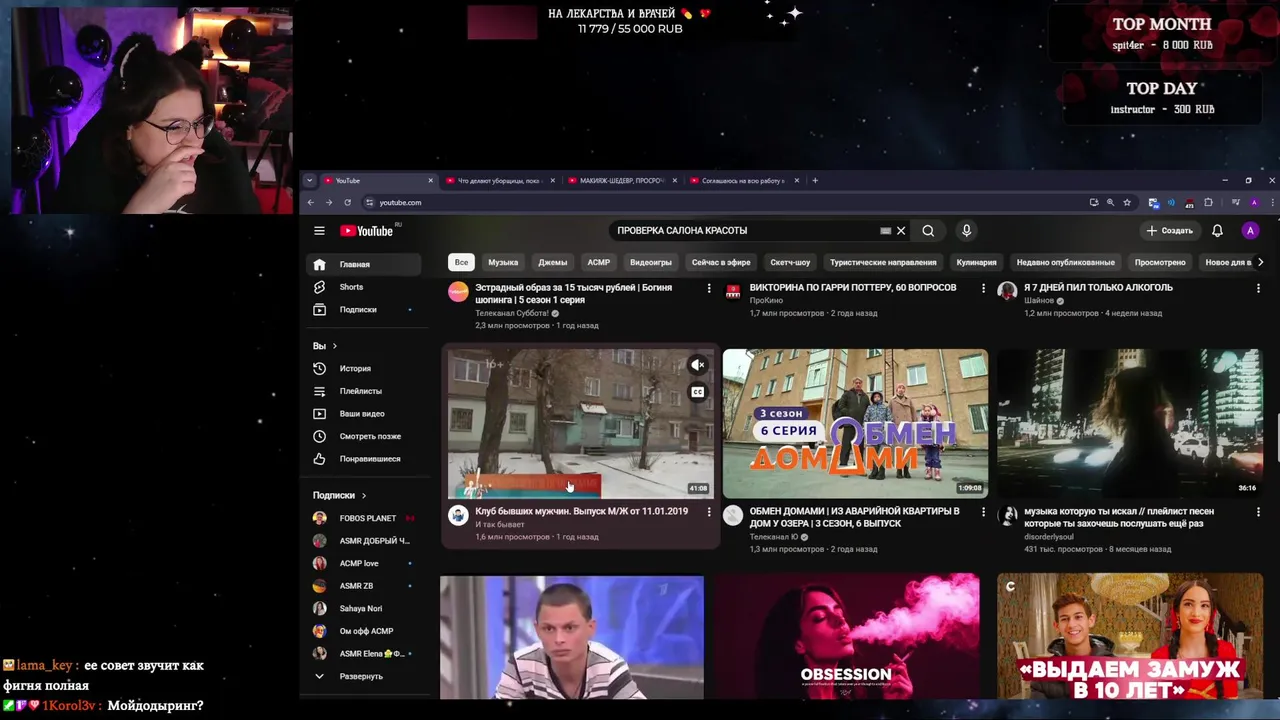Open the browser tab list dropdown arrow

point(310,181)
